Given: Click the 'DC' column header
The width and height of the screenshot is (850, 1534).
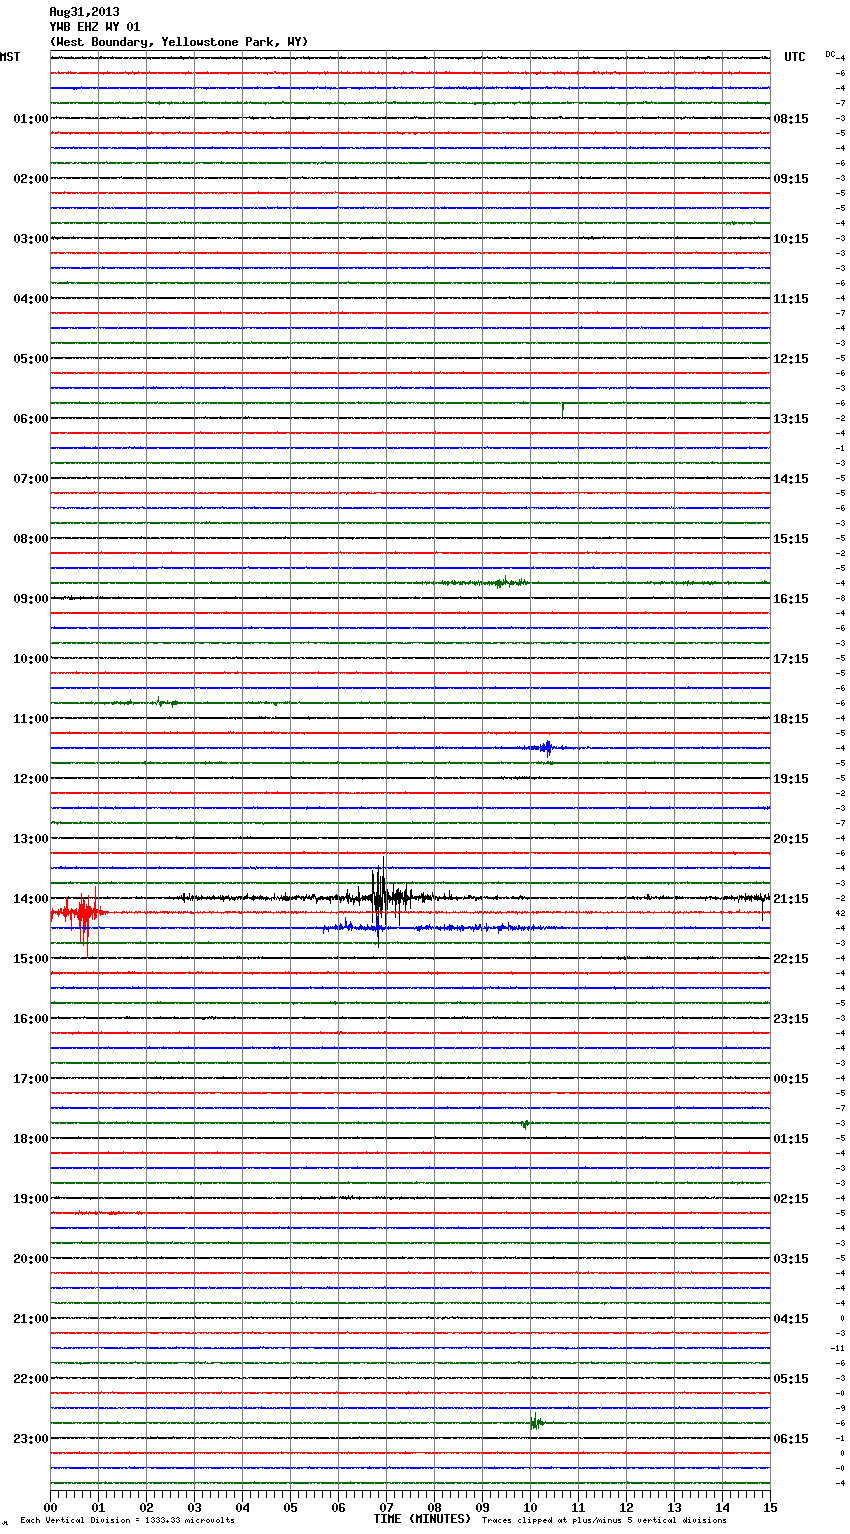Looking at the screenshot, I should (x=830, y=54).
